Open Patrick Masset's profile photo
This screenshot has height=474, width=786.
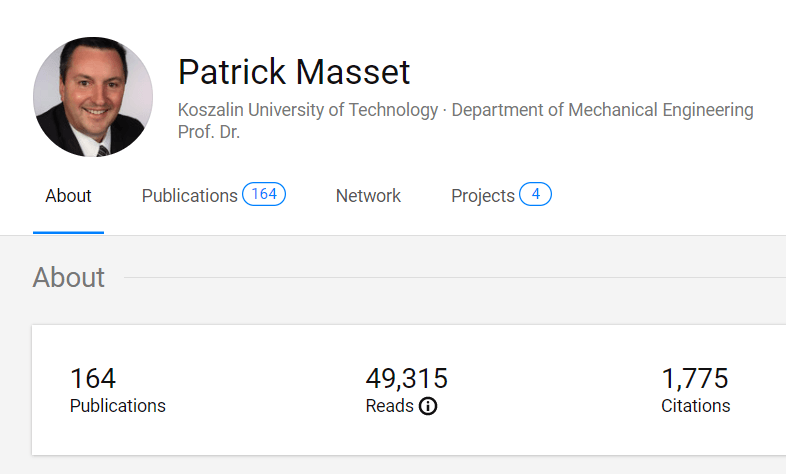93,97
